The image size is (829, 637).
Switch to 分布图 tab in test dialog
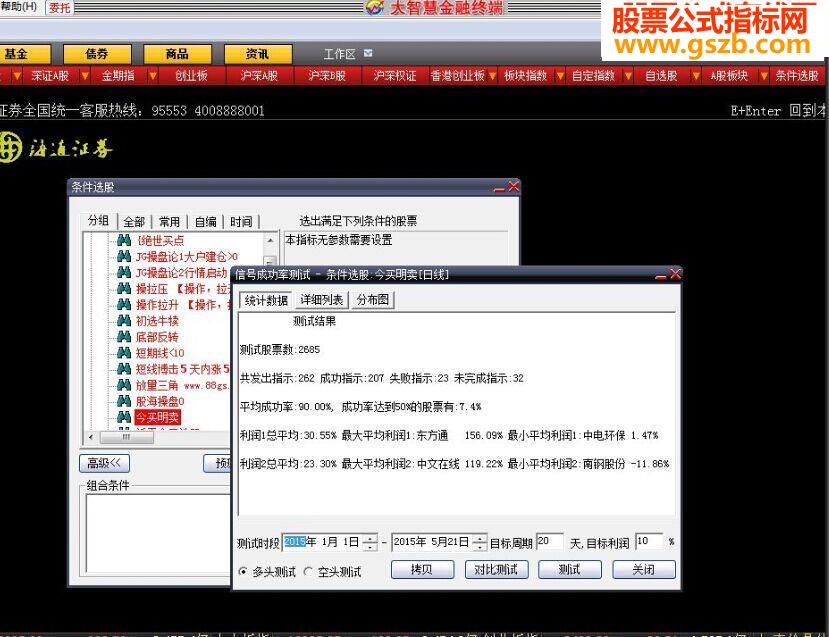pos(373,300)
